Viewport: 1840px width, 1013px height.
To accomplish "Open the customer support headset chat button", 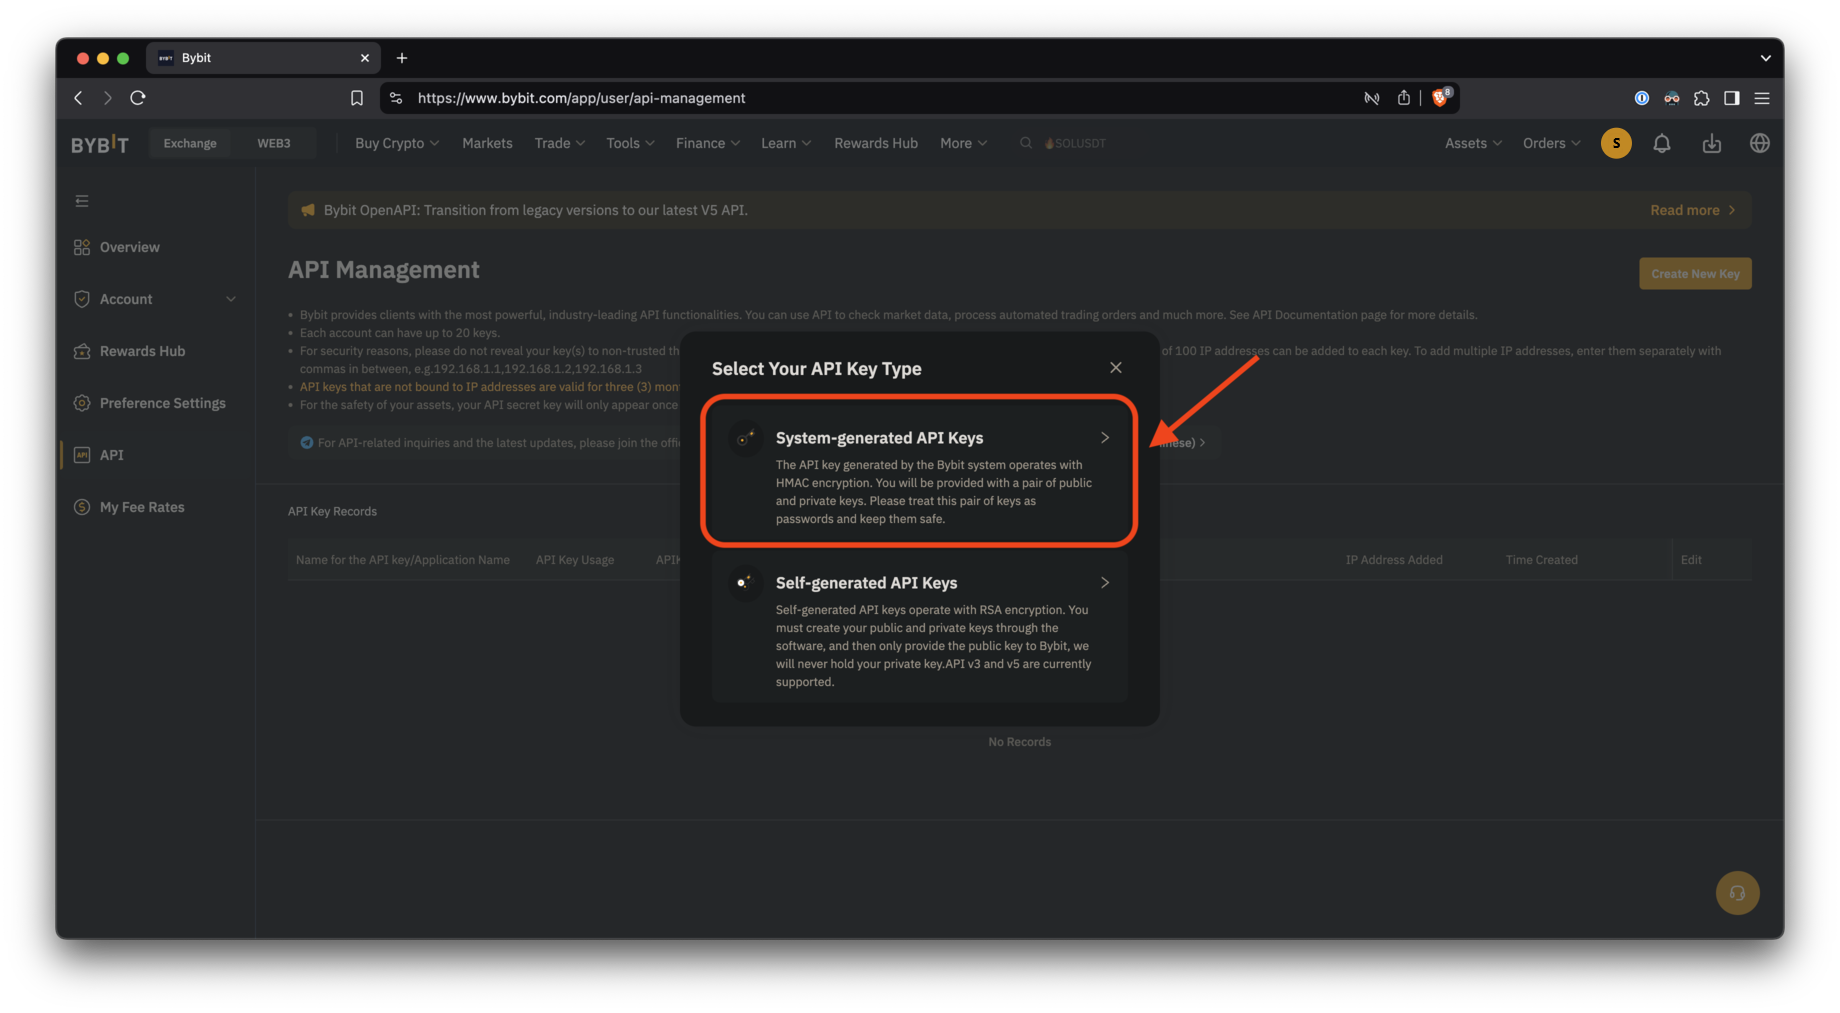I will (x=1737, y=893).
